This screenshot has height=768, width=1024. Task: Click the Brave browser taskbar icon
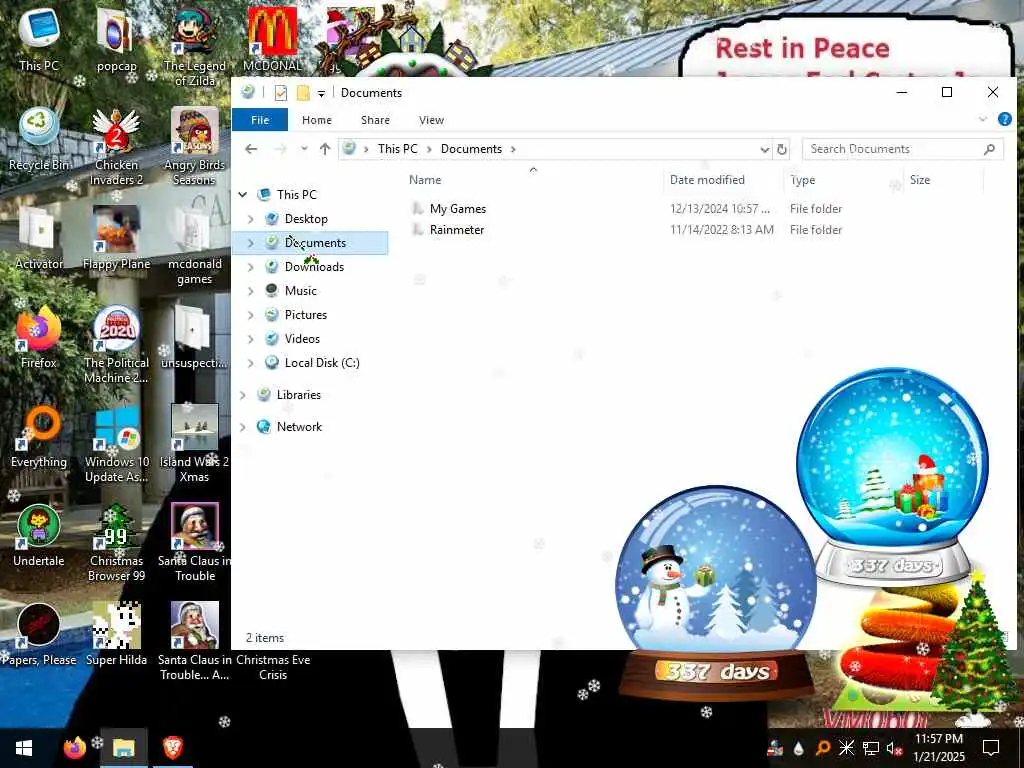(172, 747)
